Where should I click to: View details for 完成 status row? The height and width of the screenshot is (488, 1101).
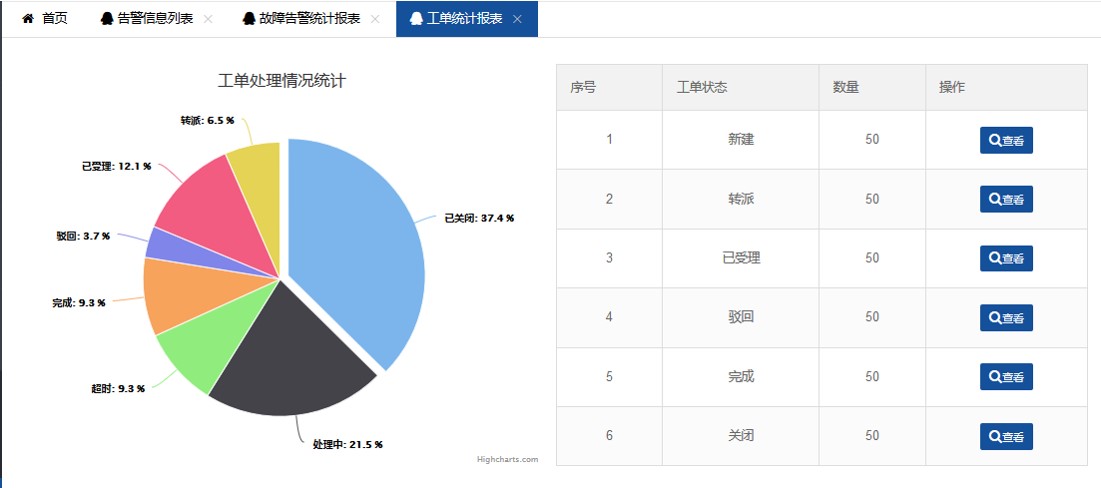coord(1006,377)
